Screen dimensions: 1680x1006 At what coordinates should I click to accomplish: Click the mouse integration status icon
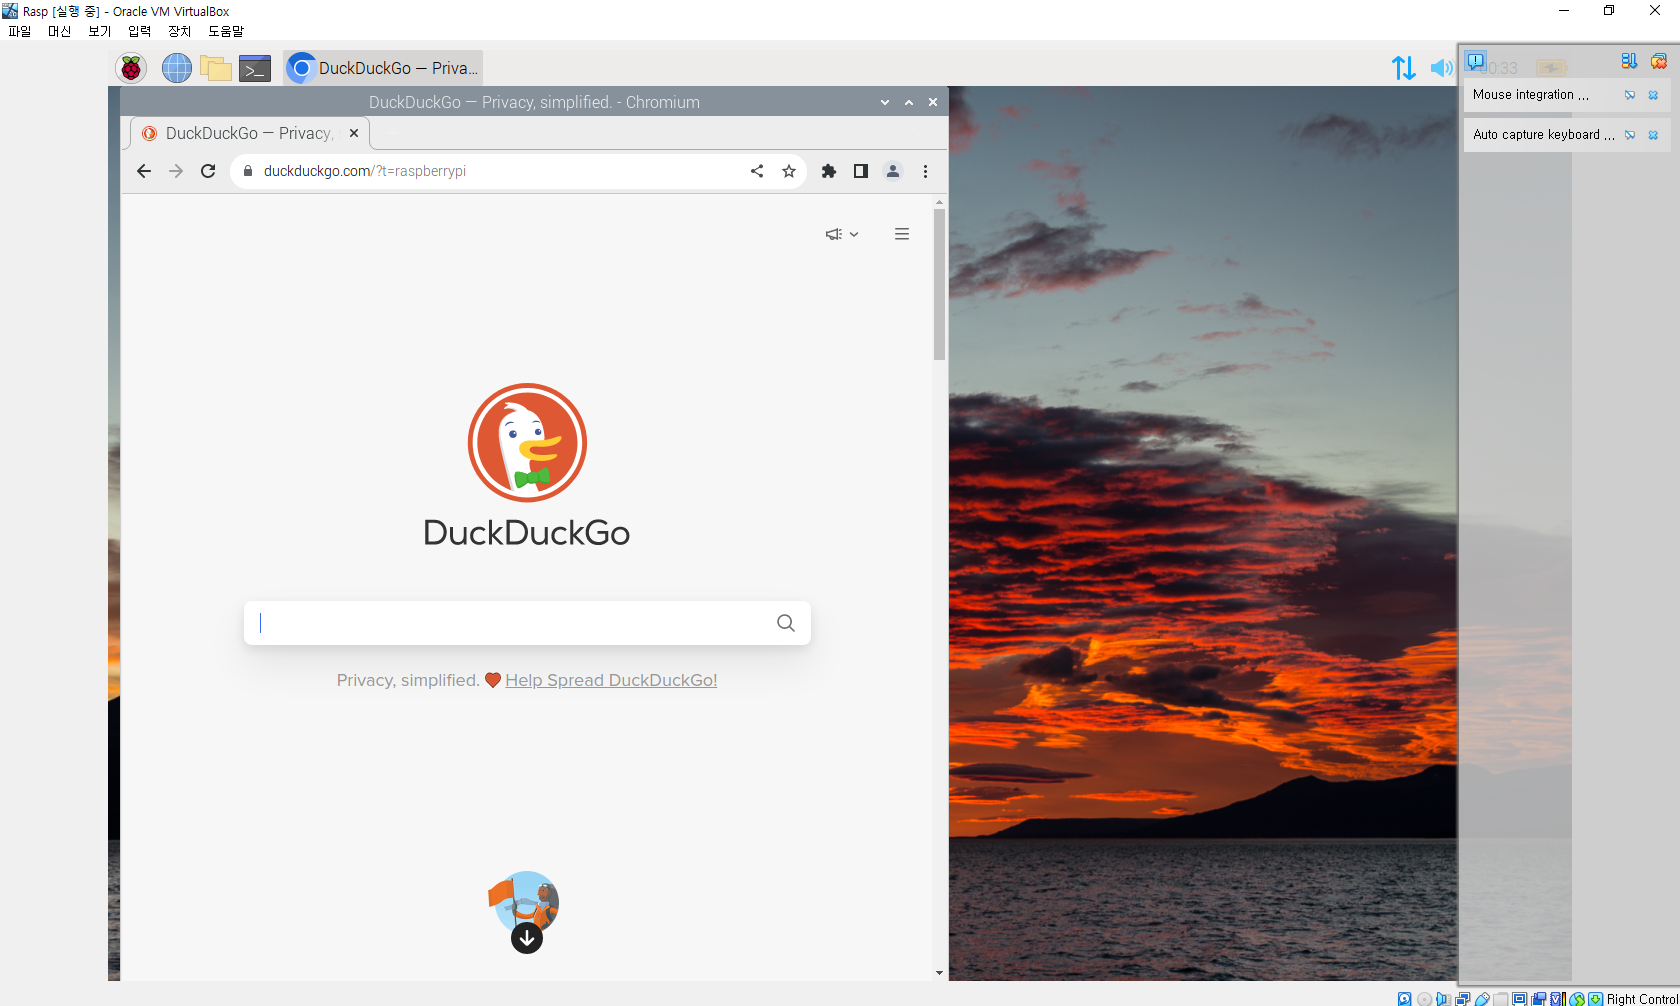1577,999
